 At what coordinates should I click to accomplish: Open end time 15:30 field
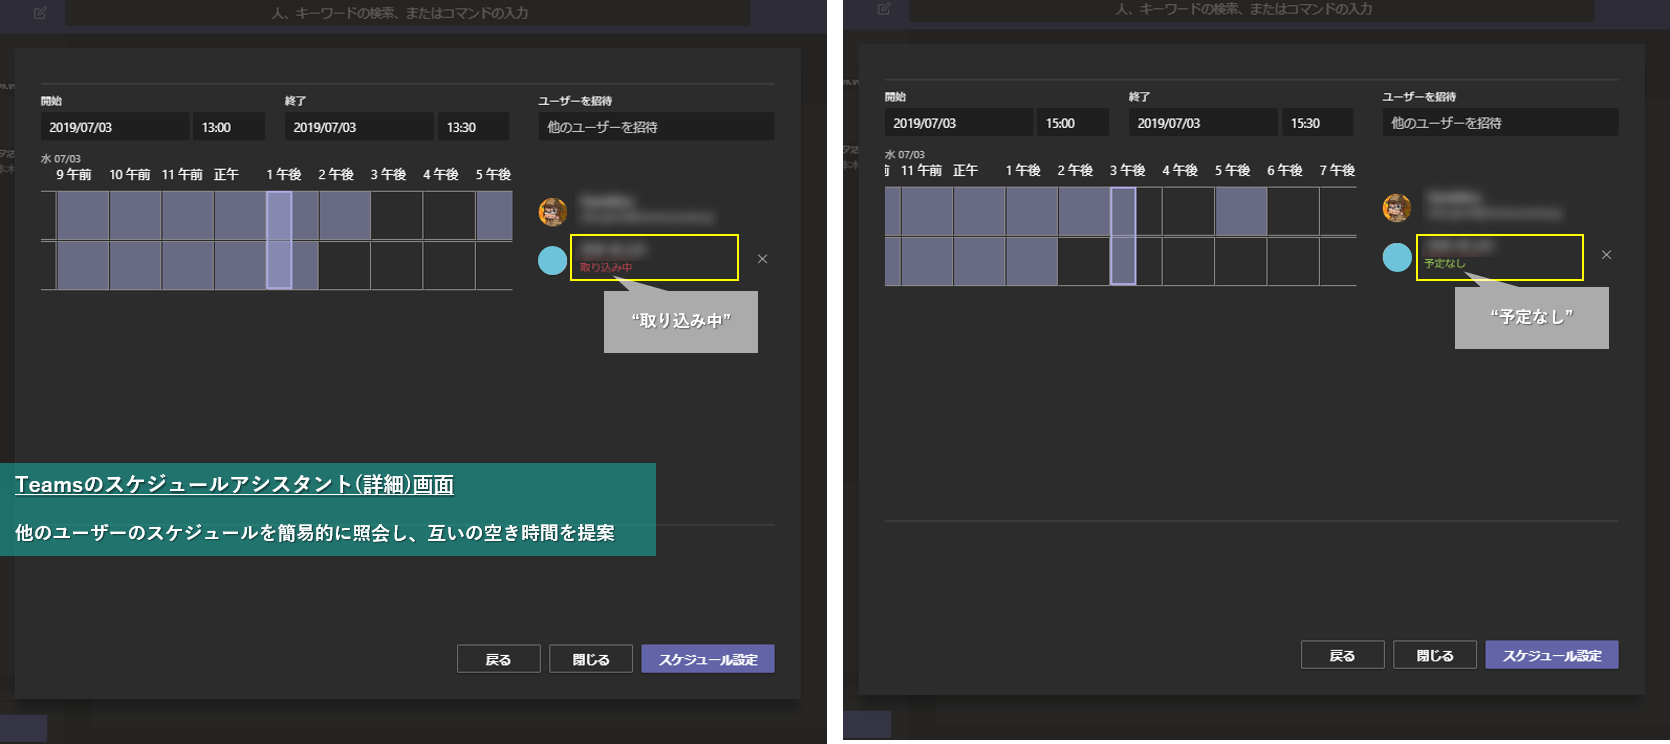(x=1317, y=123)
